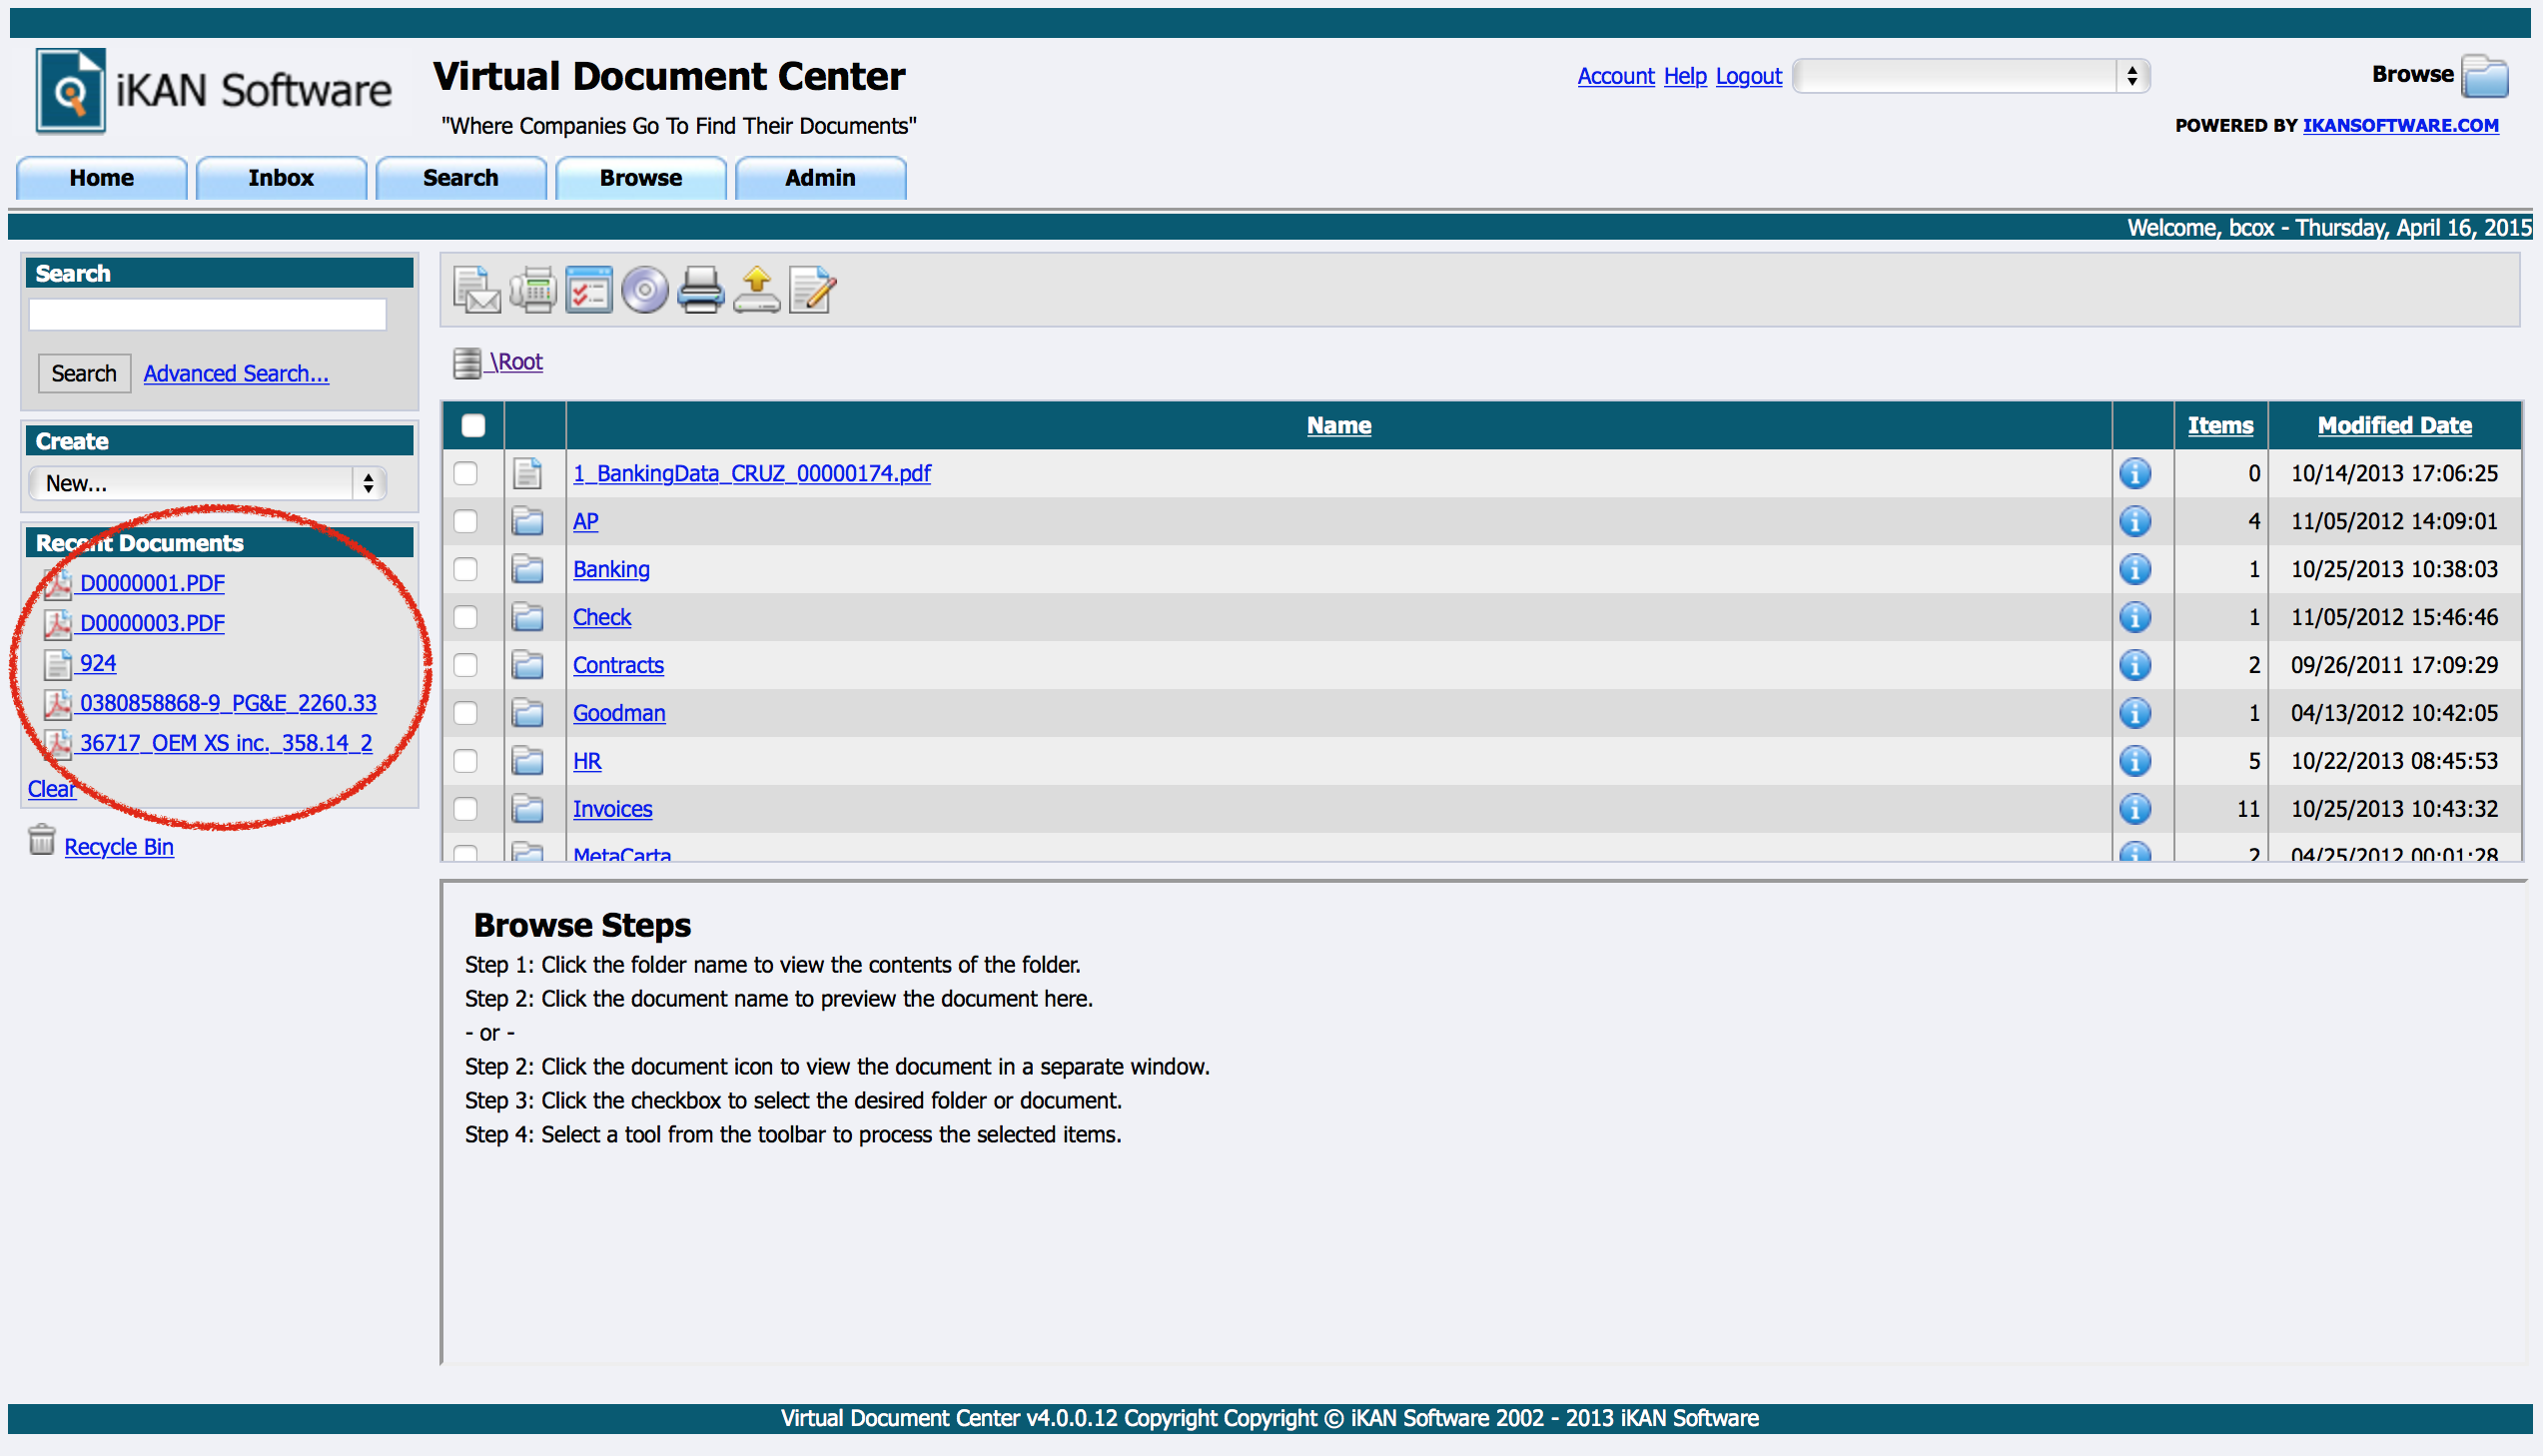
Task: Print the selected documents
Action: pos(701,290)
